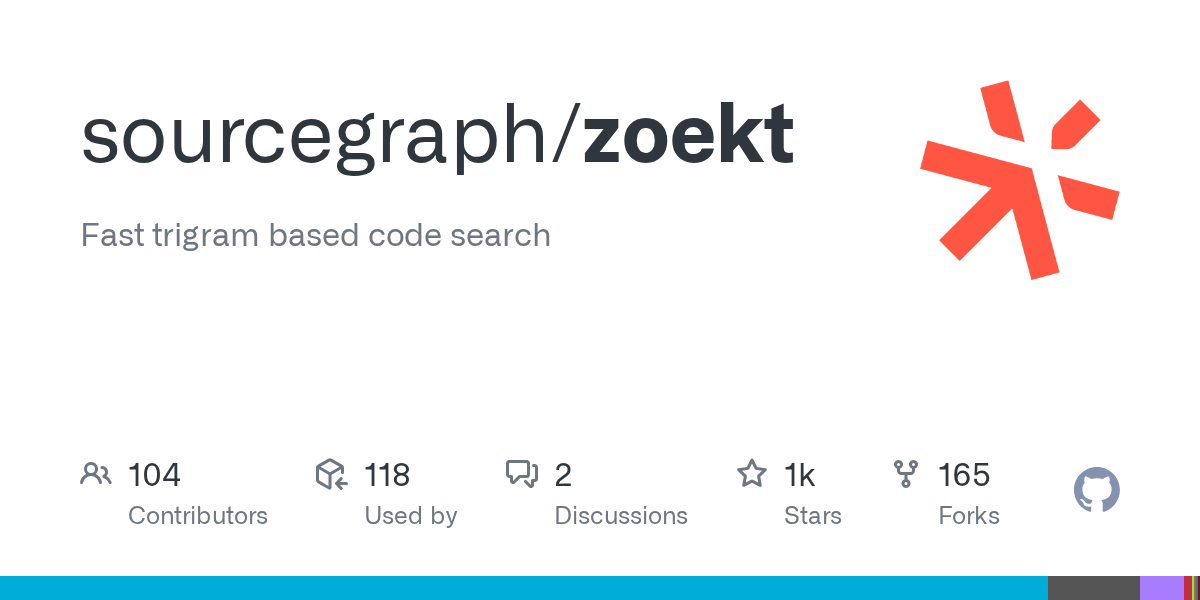Click the 165 forks count
This screenshot has height=600, width=1200.
pos(964,475)
